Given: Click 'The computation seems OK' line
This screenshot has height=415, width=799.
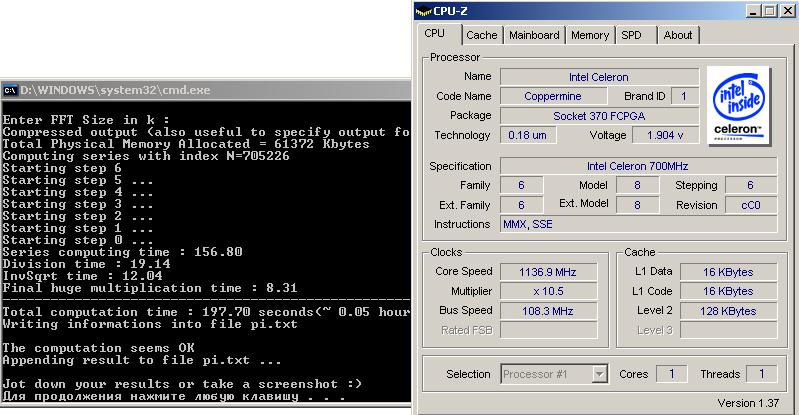Looking at the screenshot, I should click(98, 348).
